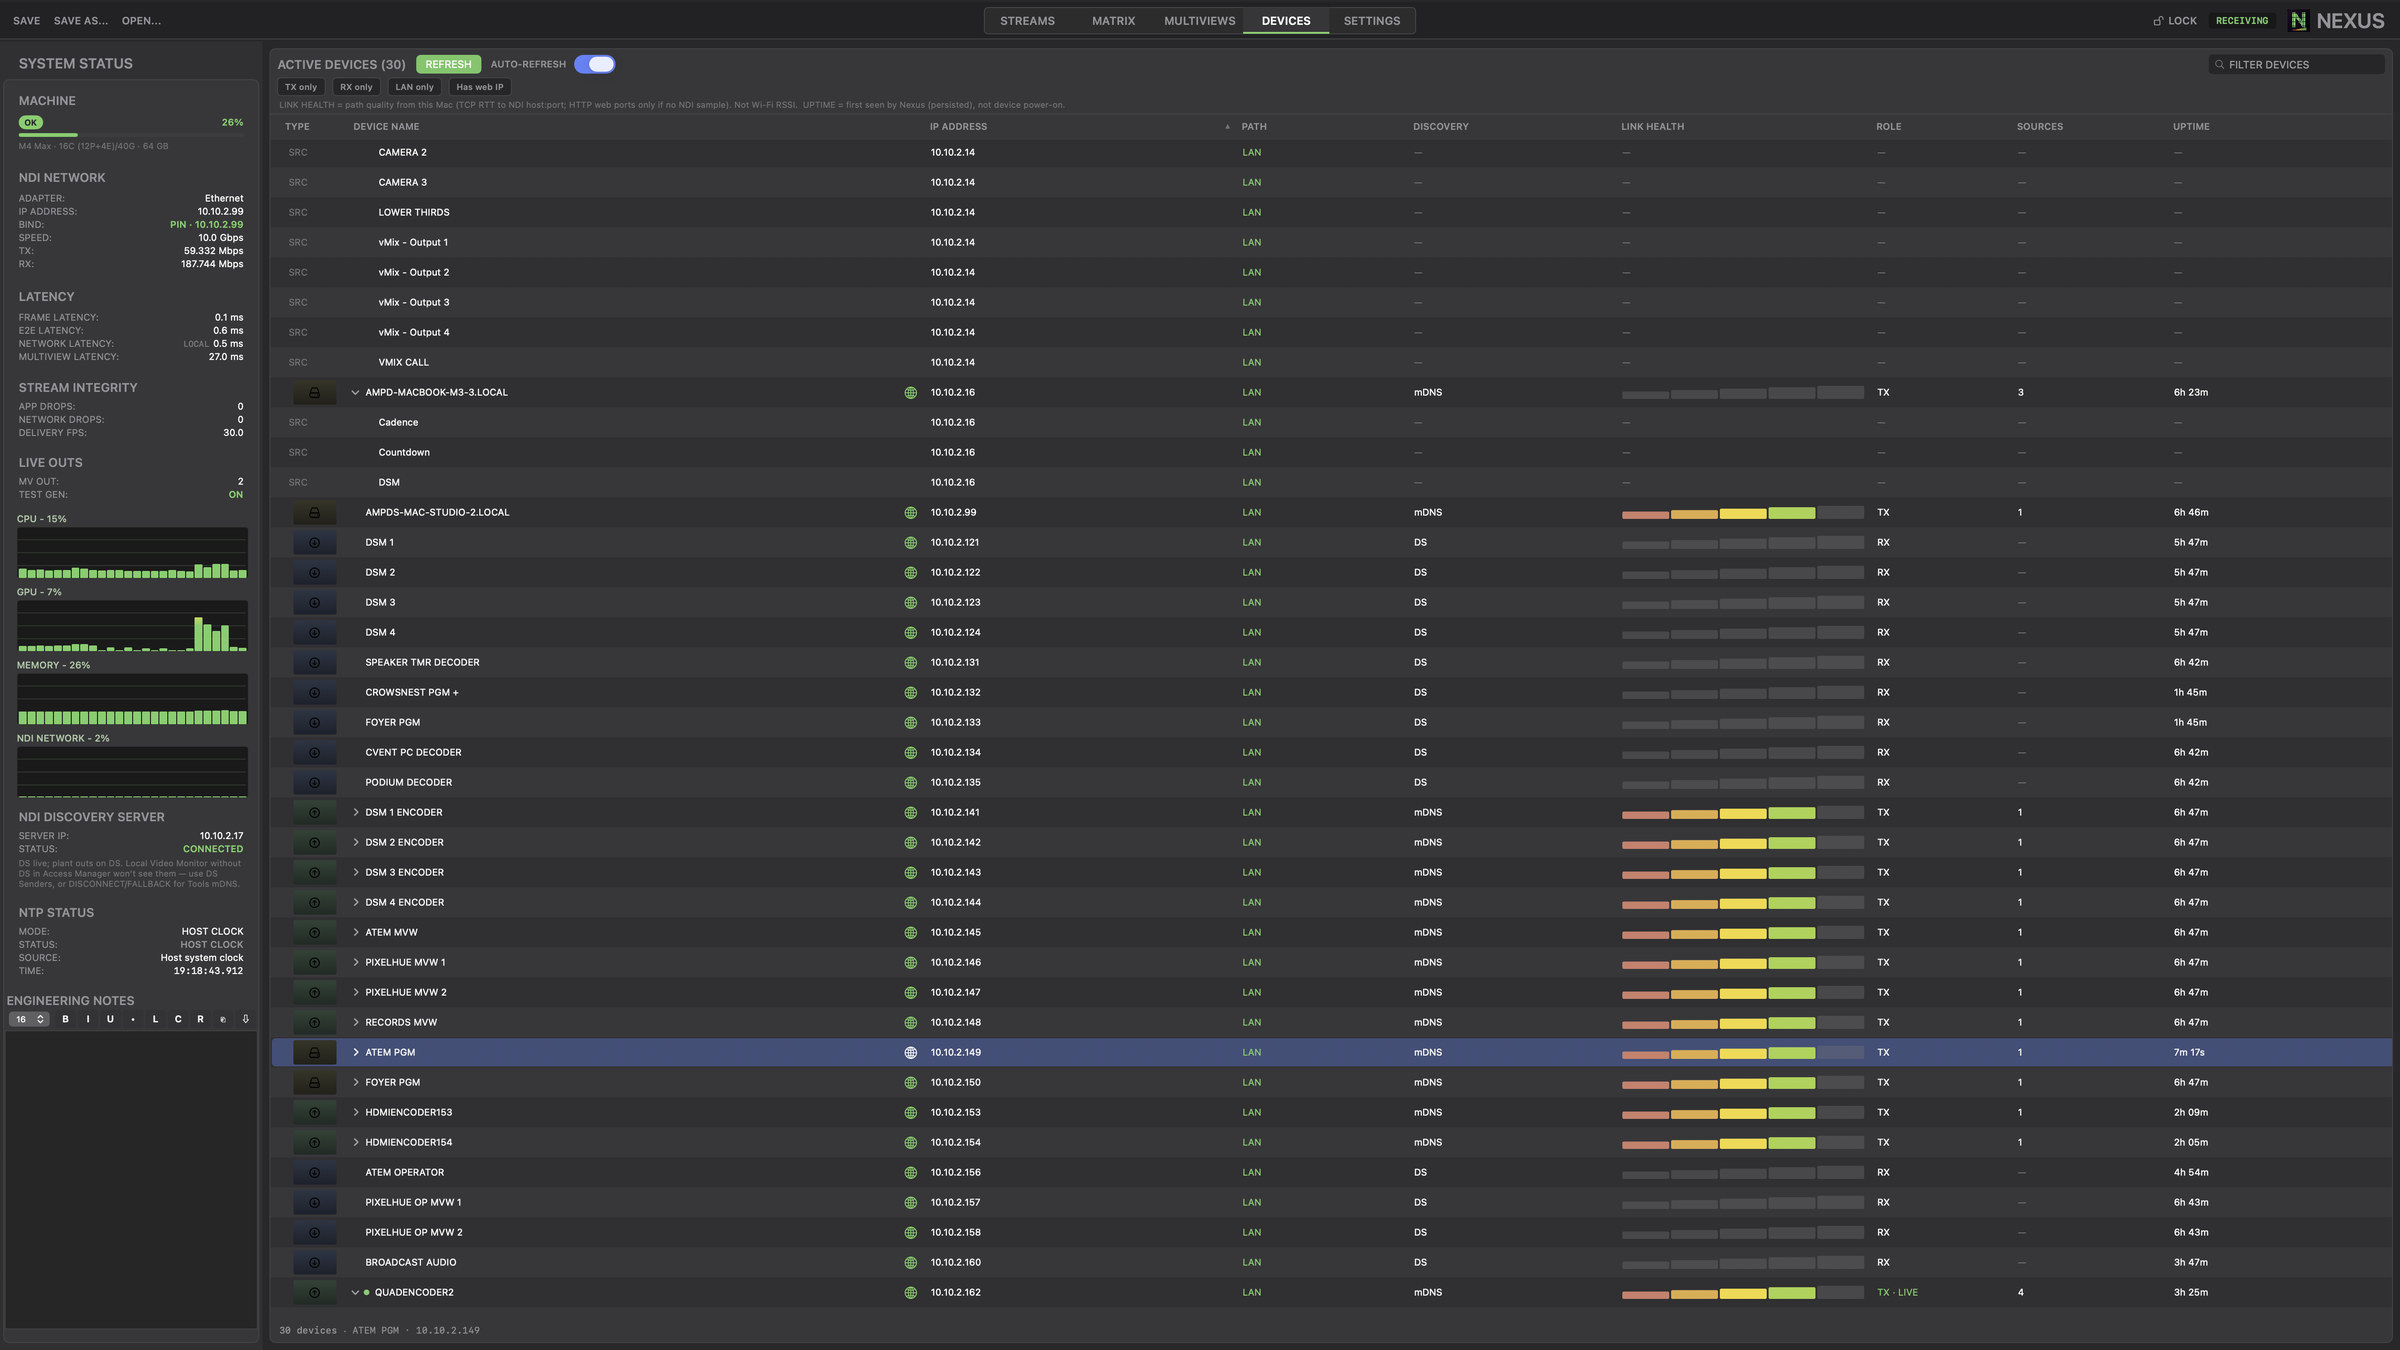
Task: Enable the TX only filter
Action: pos(301,87)
